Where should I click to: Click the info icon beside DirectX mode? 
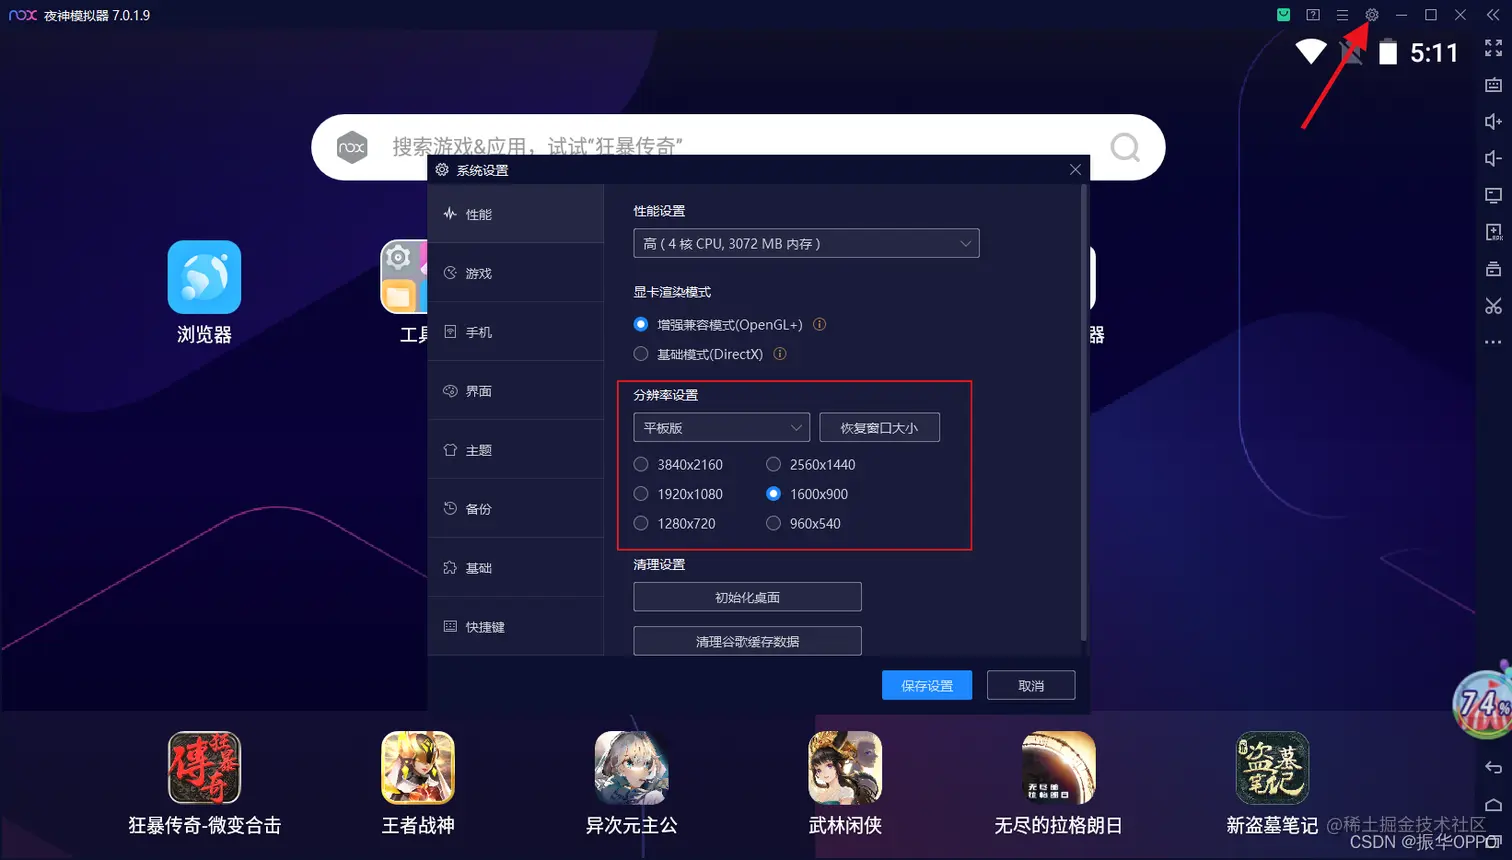[x=780, y=354]
